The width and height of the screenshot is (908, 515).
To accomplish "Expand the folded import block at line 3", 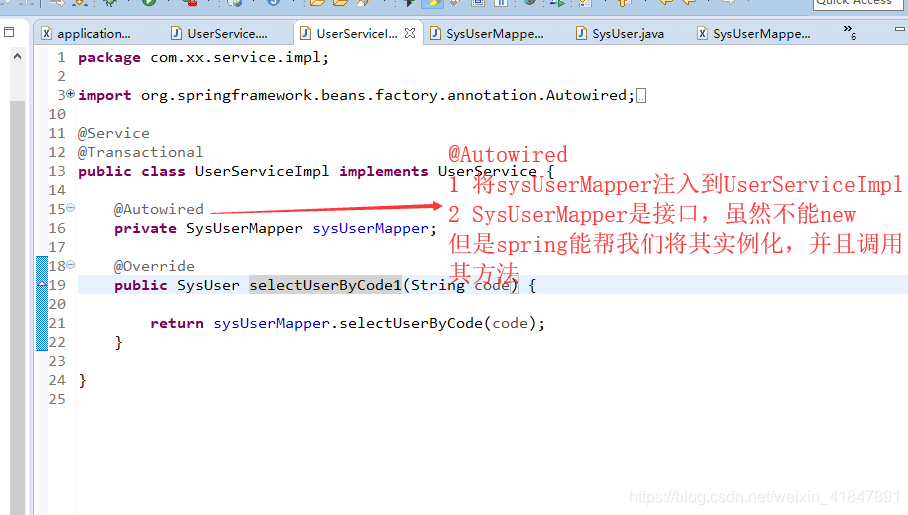I will coord(71,93).
